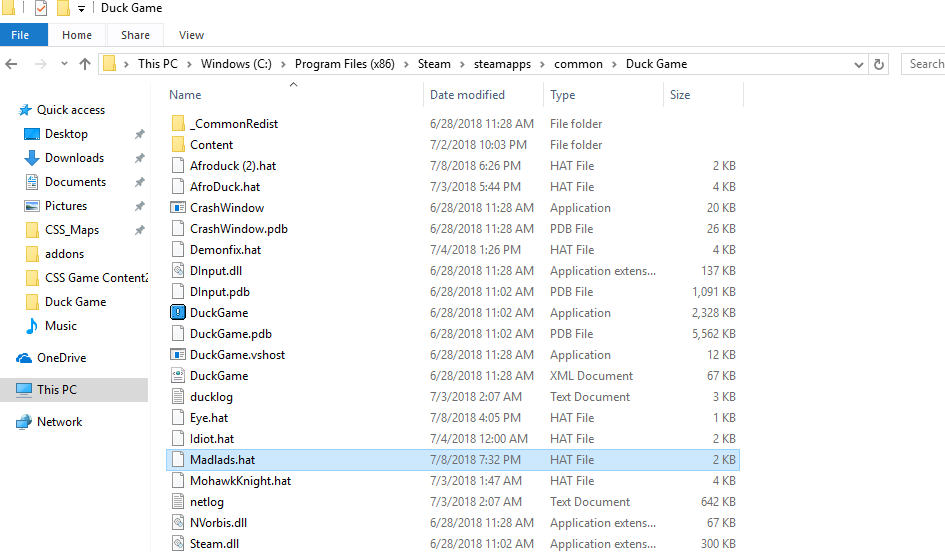
Task: Switch to the Home ribbon tab
Action: coord(77,35)
